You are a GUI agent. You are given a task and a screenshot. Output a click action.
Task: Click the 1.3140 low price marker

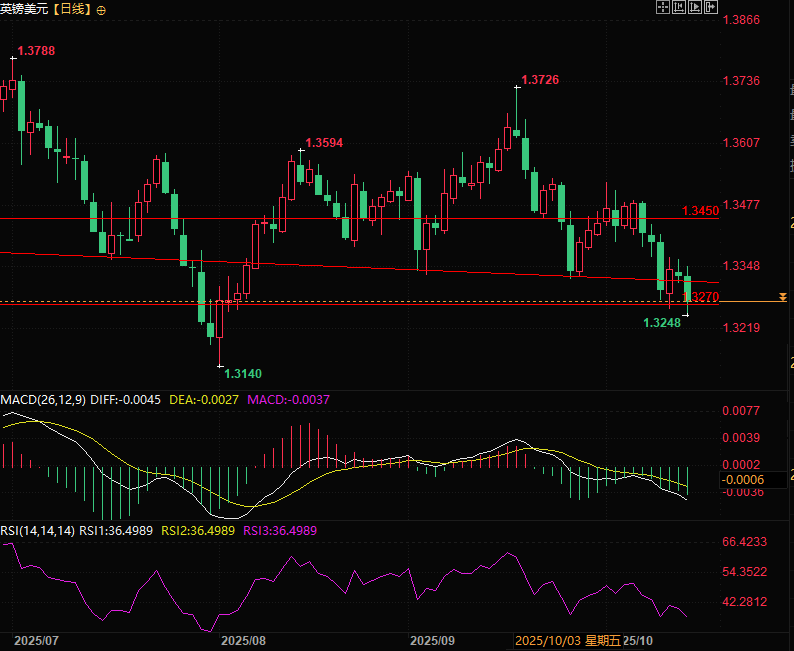(243, 373)
